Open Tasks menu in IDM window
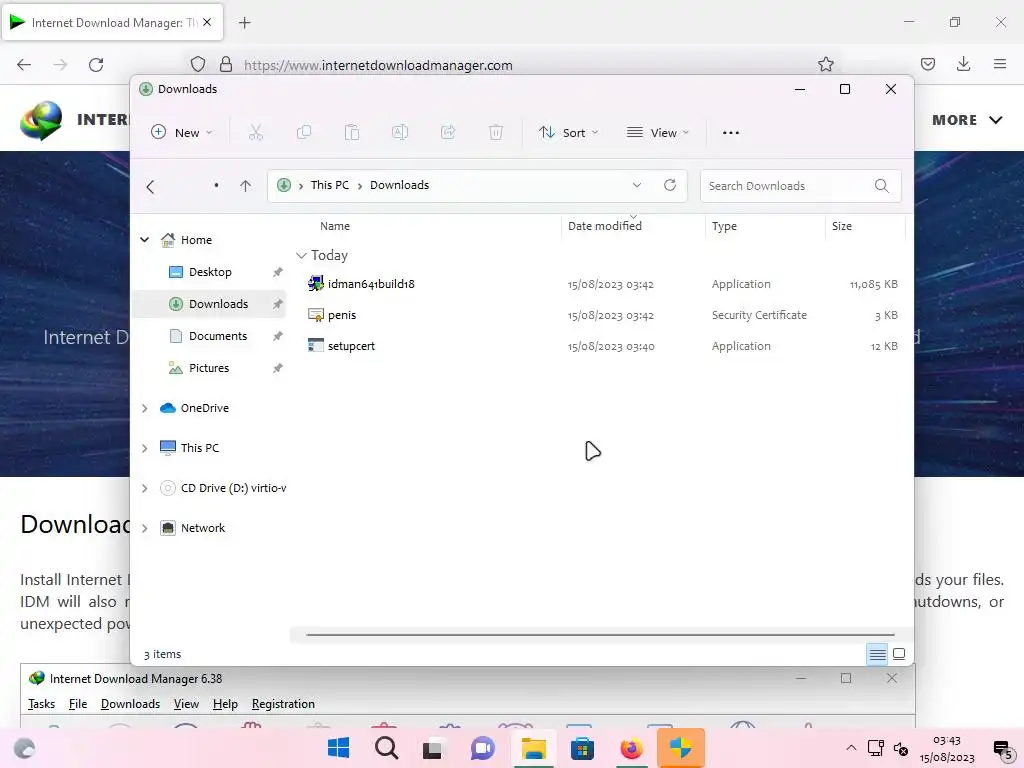 [x=41, y=703]
